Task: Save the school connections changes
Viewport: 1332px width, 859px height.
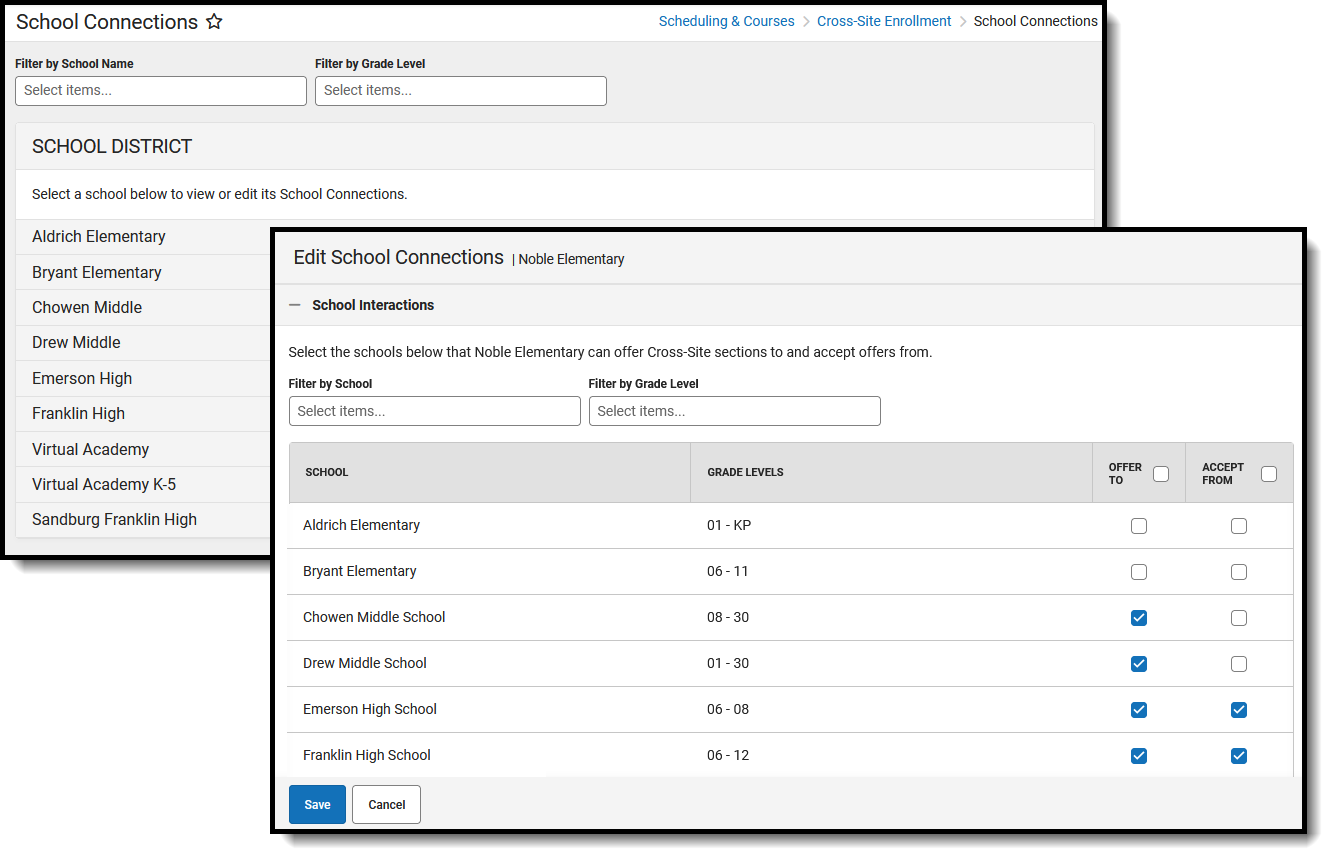Action: [317, 805]
